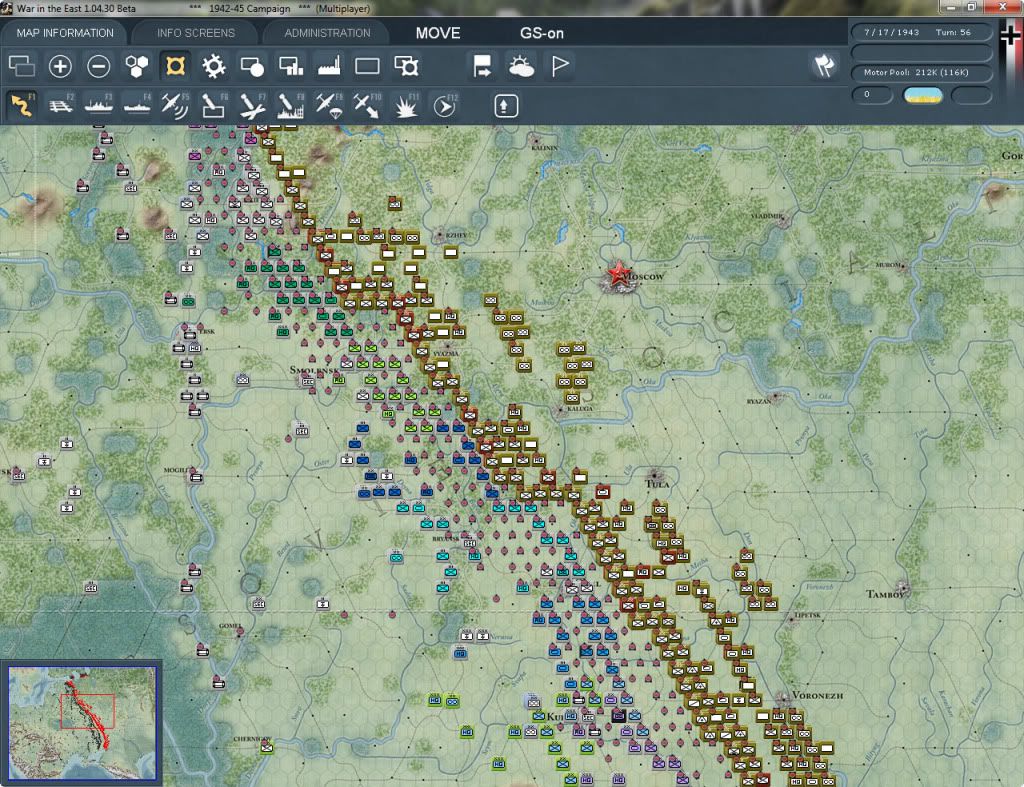Select the F4 ship mode
This screenshot has height=787, width=1024.
point(137,105)
